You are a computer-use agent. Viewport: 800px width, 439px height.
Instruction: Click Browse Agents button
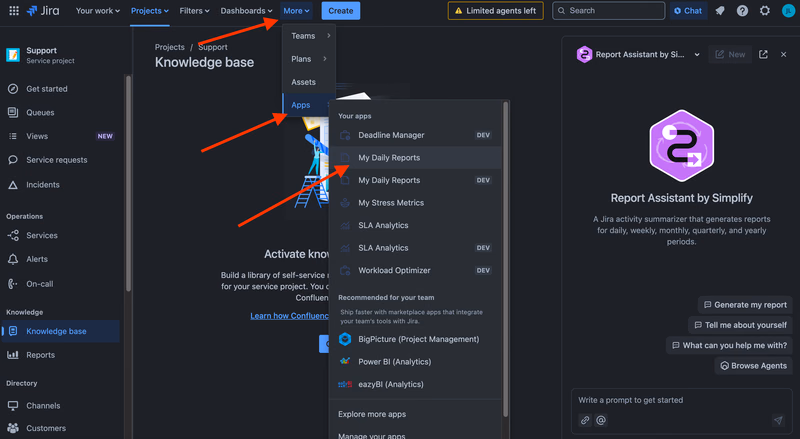pos(753,365)
